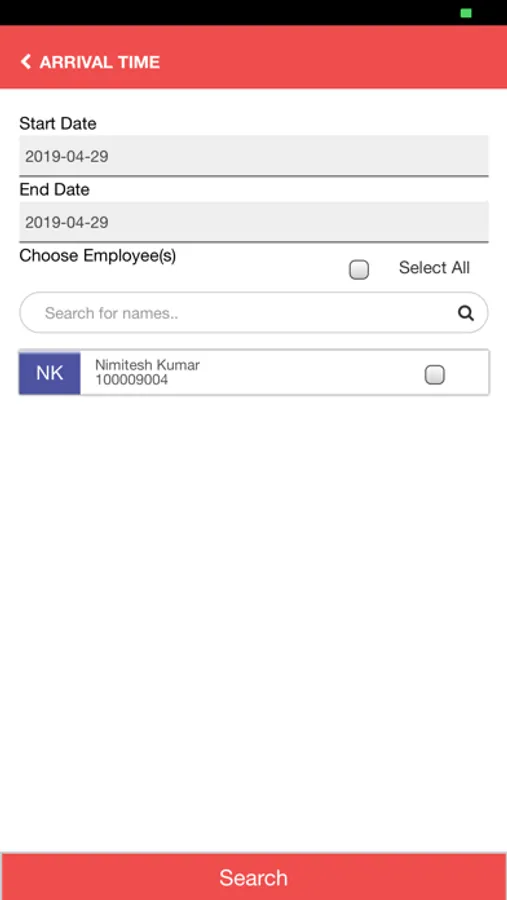507x900 pixels.
Task: Tick the Select All checkbox
Action: point(359,270)
